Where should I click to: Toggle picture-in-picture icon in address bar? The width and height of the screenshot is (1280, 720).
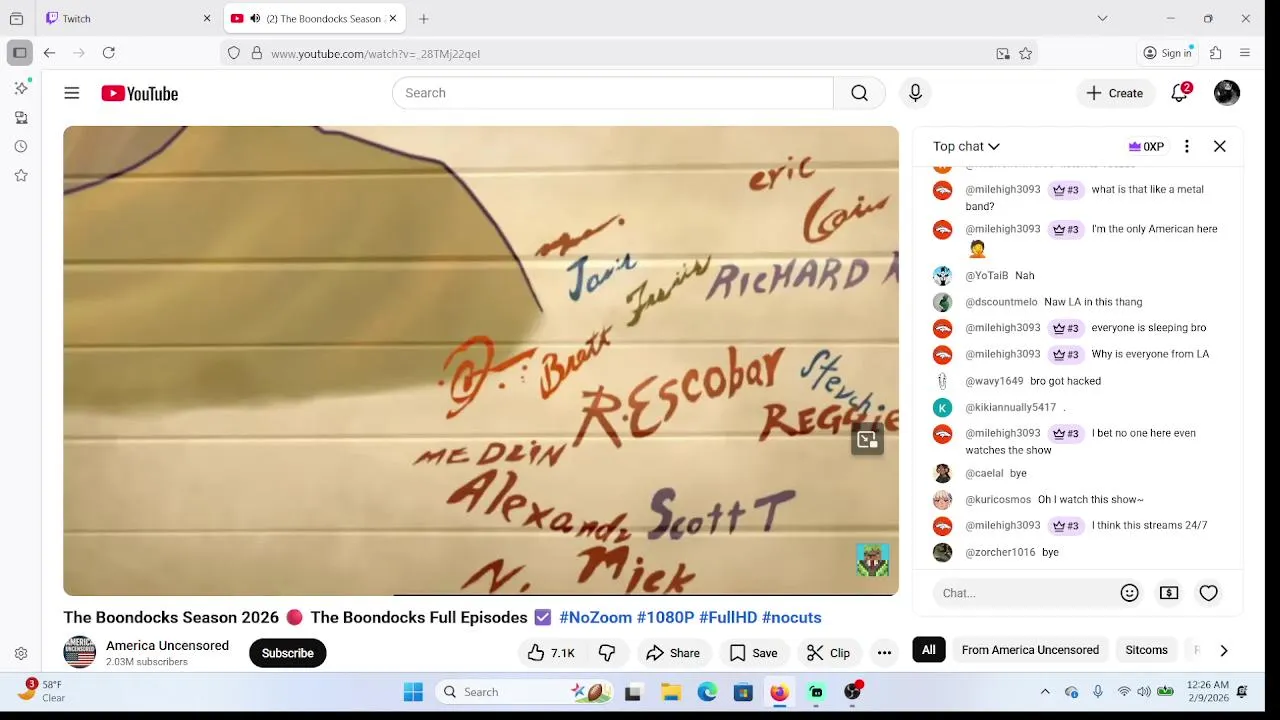click(1003, 54)
